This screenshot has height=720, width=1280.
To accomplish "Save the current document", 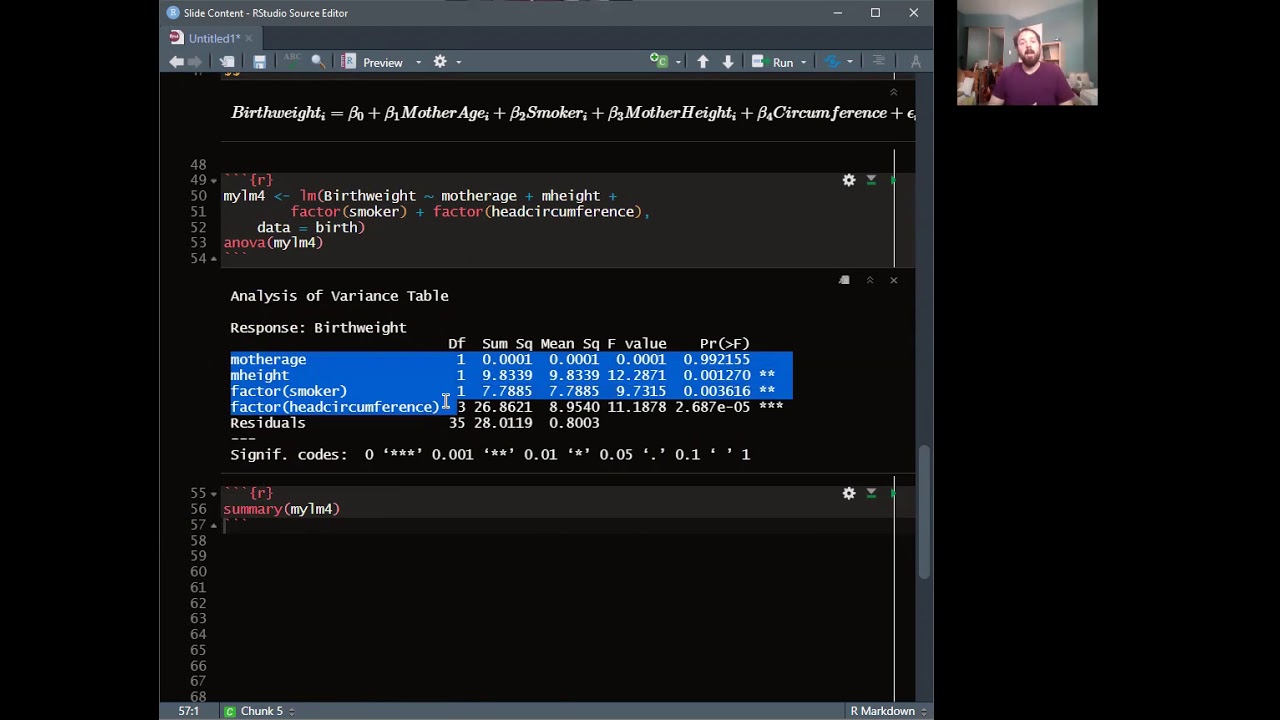I will point(259,62).
